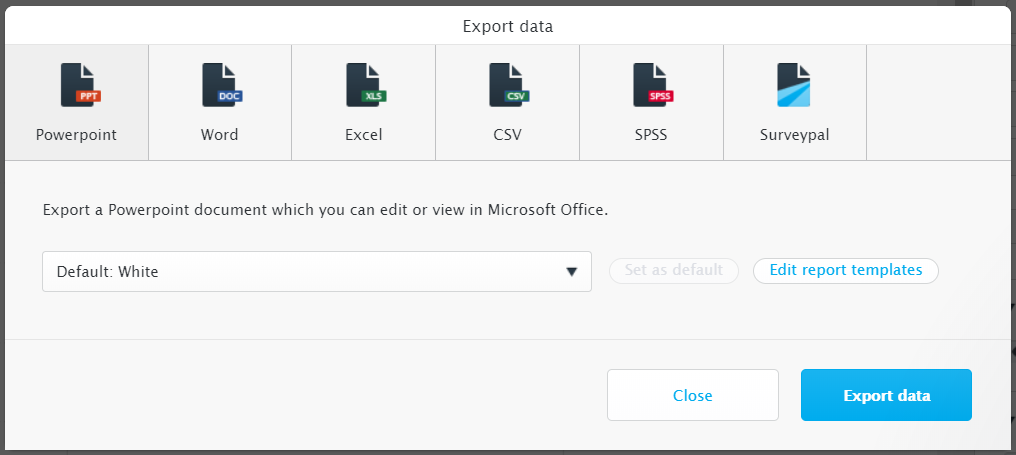The width and height of the screenshot is (1016, 455).
Task: Switch to the Word tab label
Action: pos(220,135)
